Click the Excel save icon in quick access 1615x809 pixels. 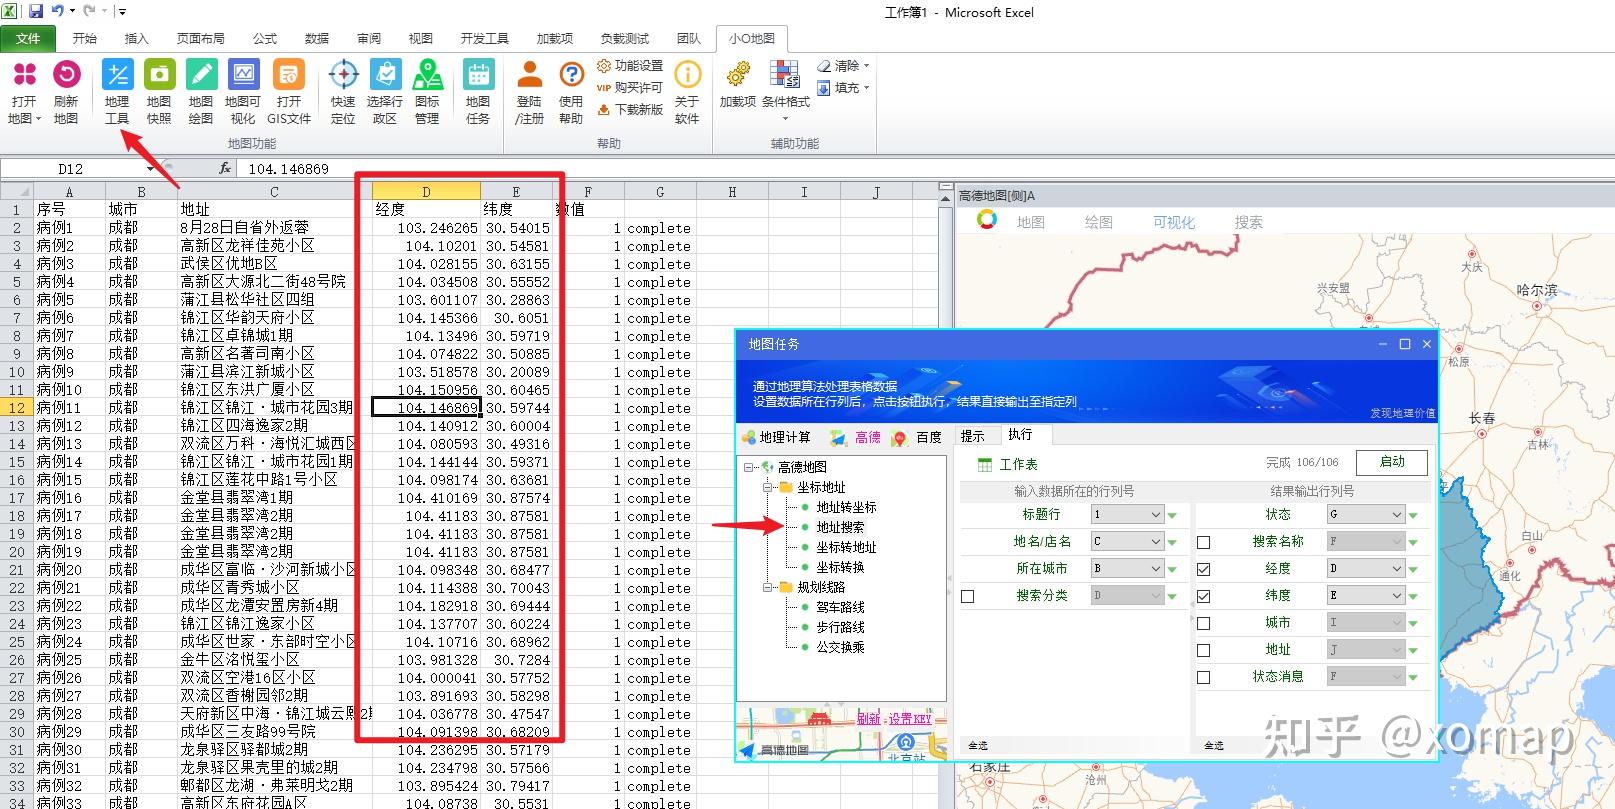(x=36, y=12)
